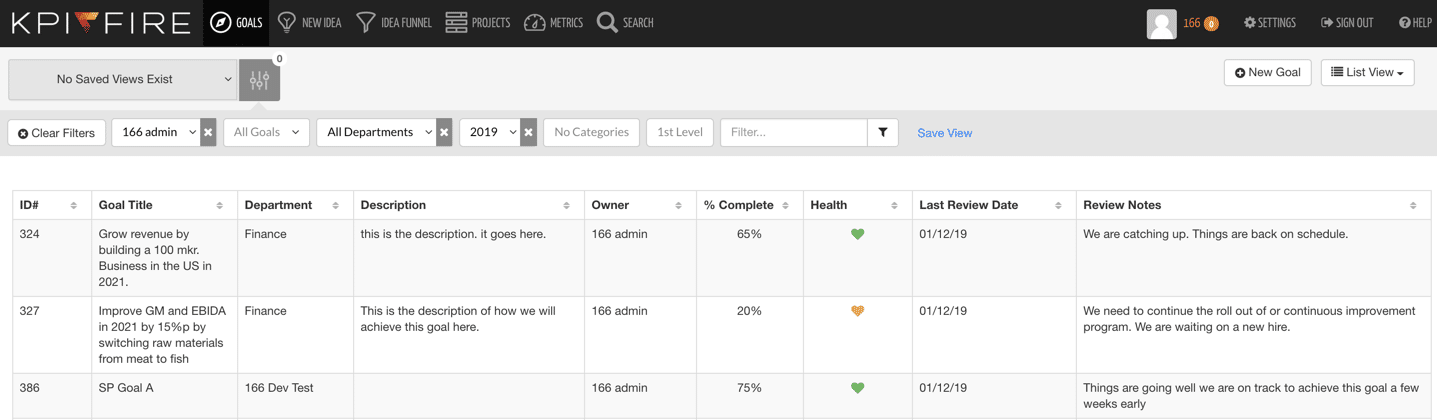Remove the 2019 year filter
1437x420 pixels.
pos(528,132)
